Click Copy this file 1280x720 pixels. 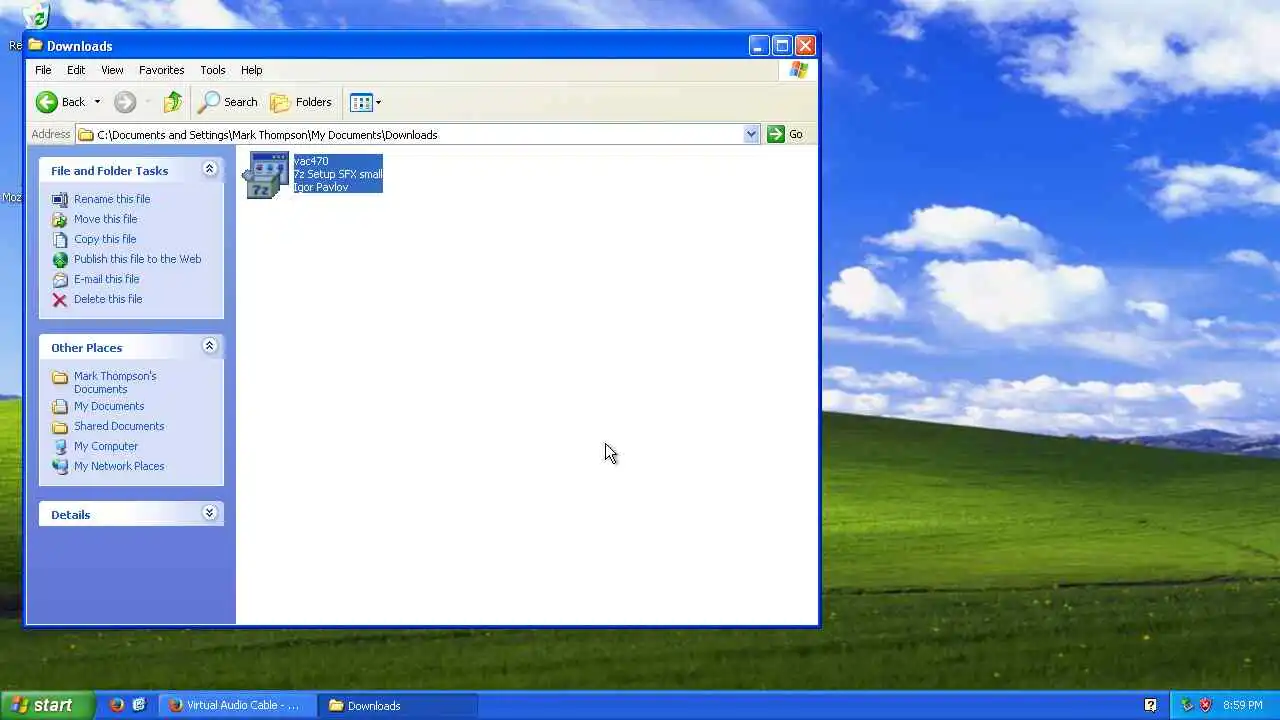coord(105,239)
